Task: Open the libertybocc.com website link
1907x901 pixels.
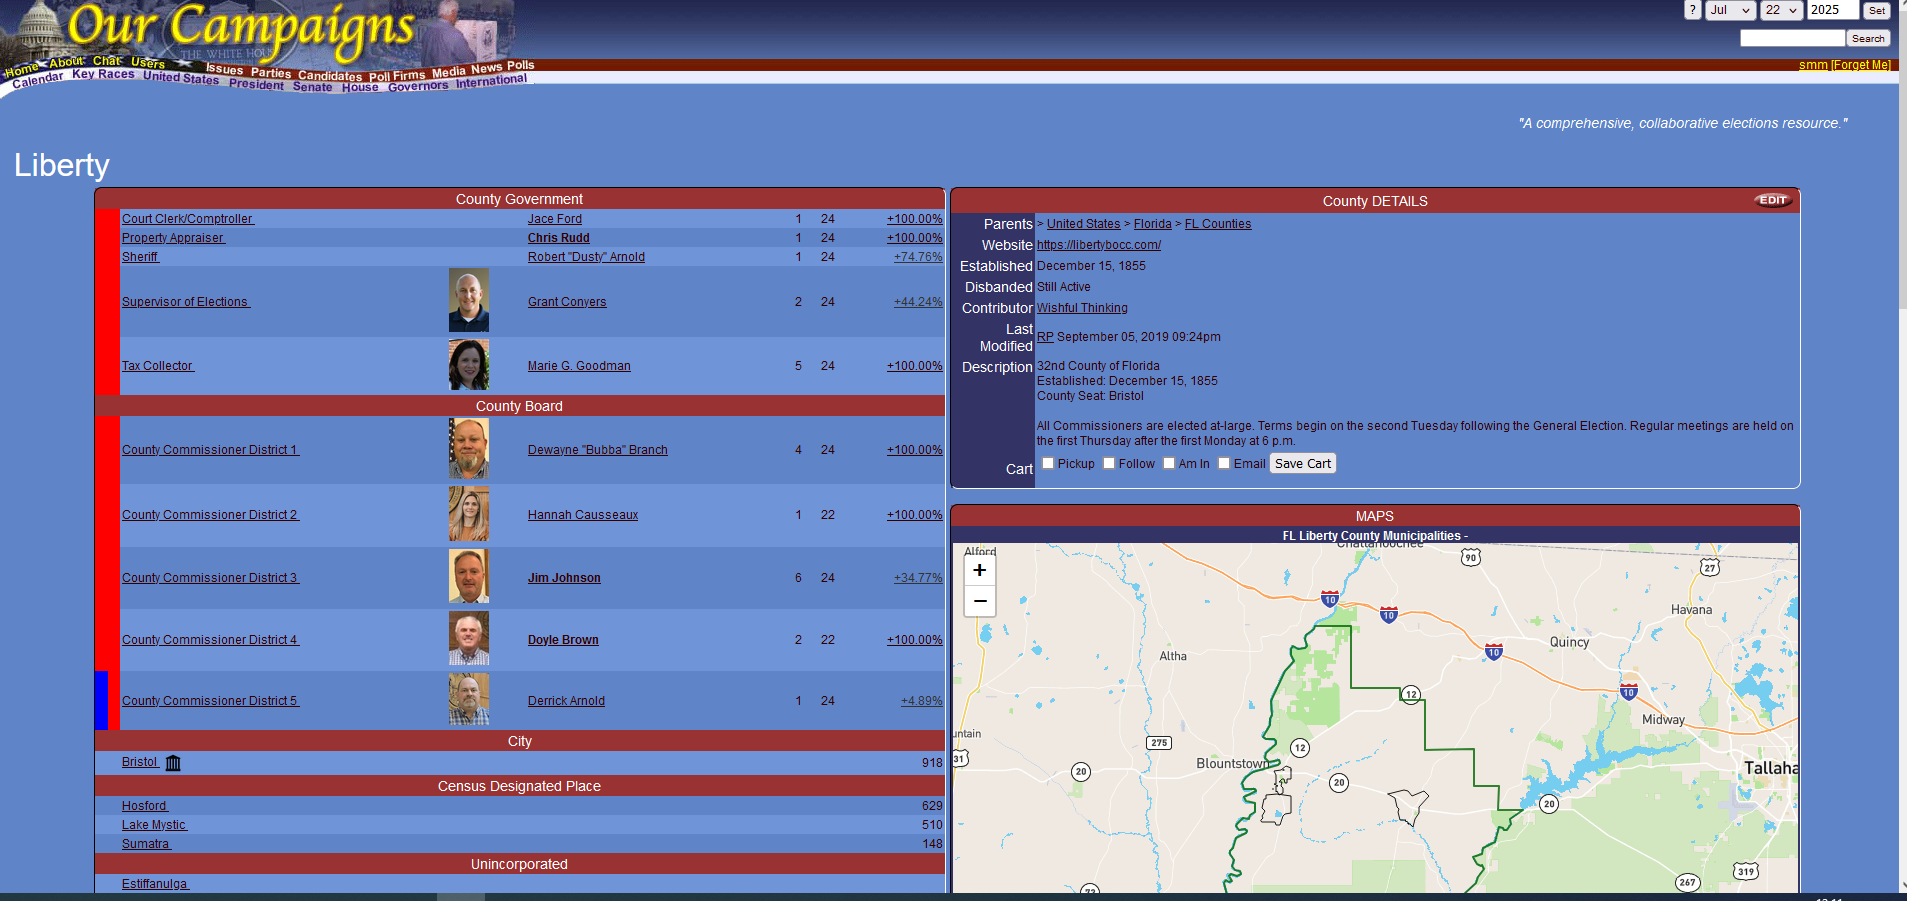Action: [x=1098, y=245]
